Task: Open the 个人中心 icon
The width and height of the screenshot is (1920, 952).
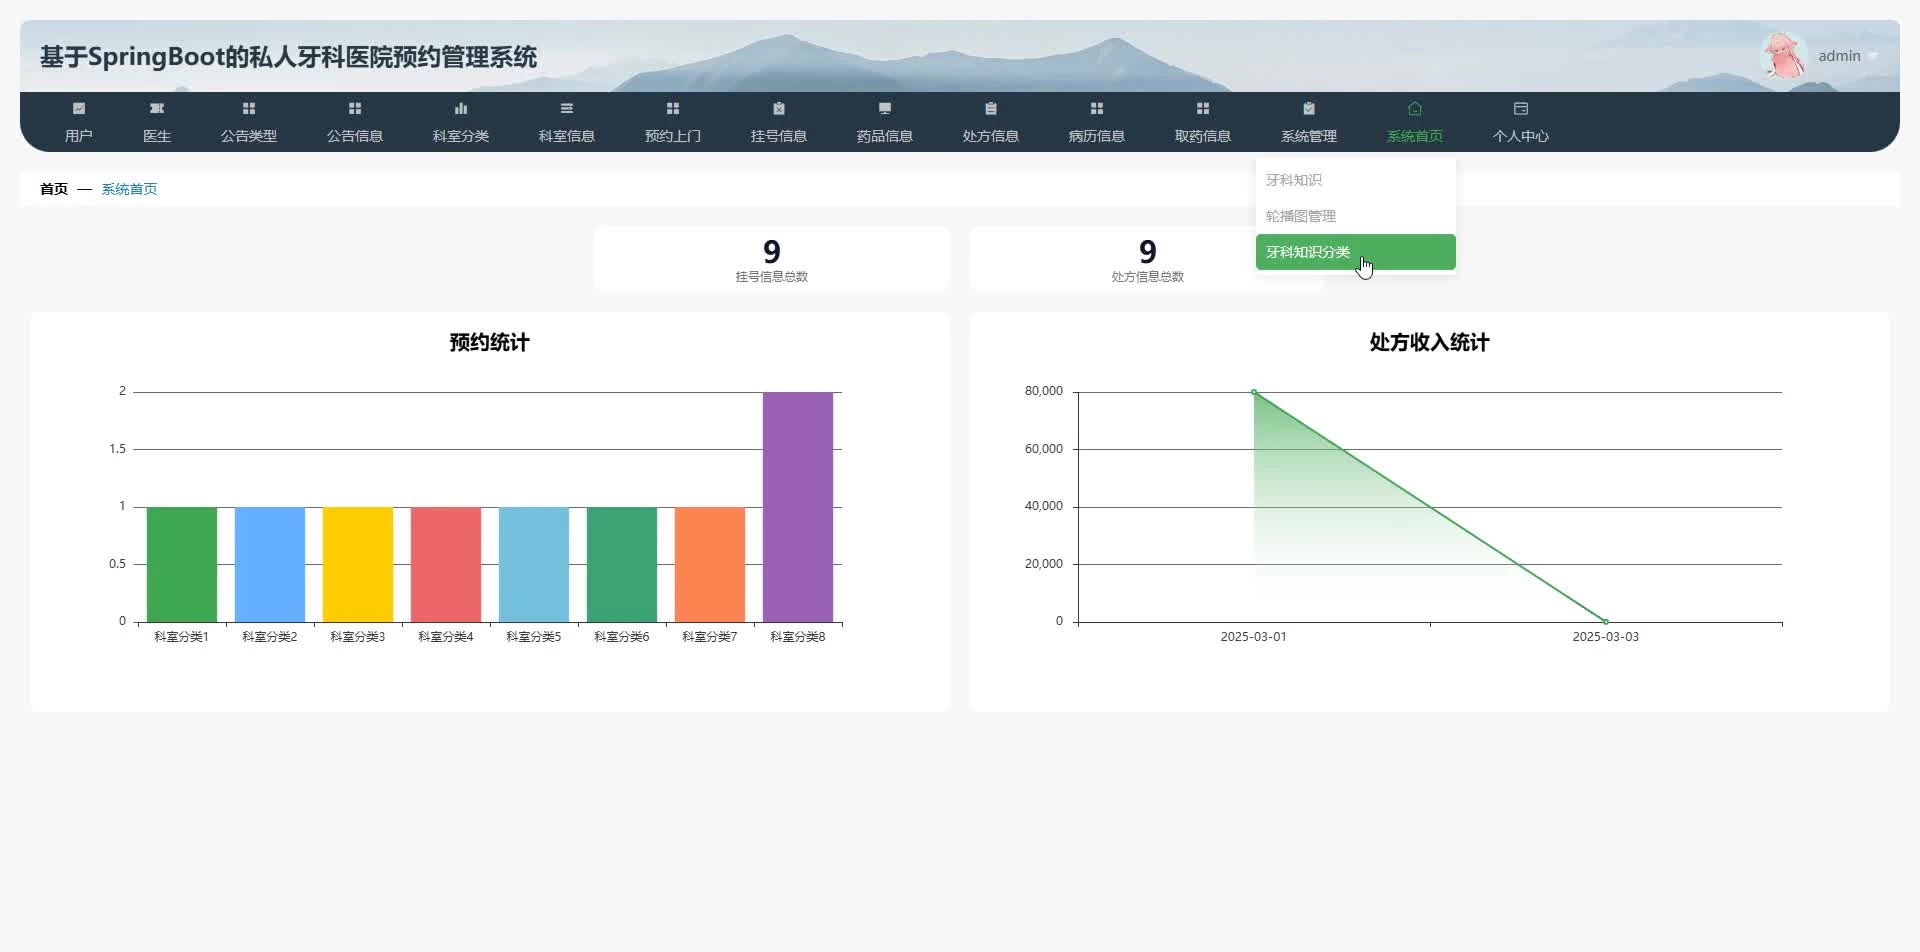Action: (1521, 108)
